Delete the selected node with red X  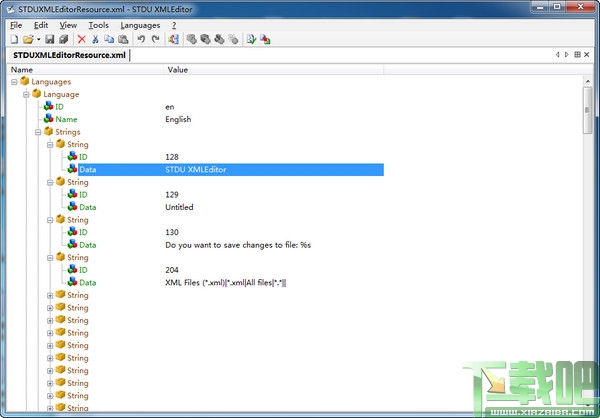(x=82, y=39)
